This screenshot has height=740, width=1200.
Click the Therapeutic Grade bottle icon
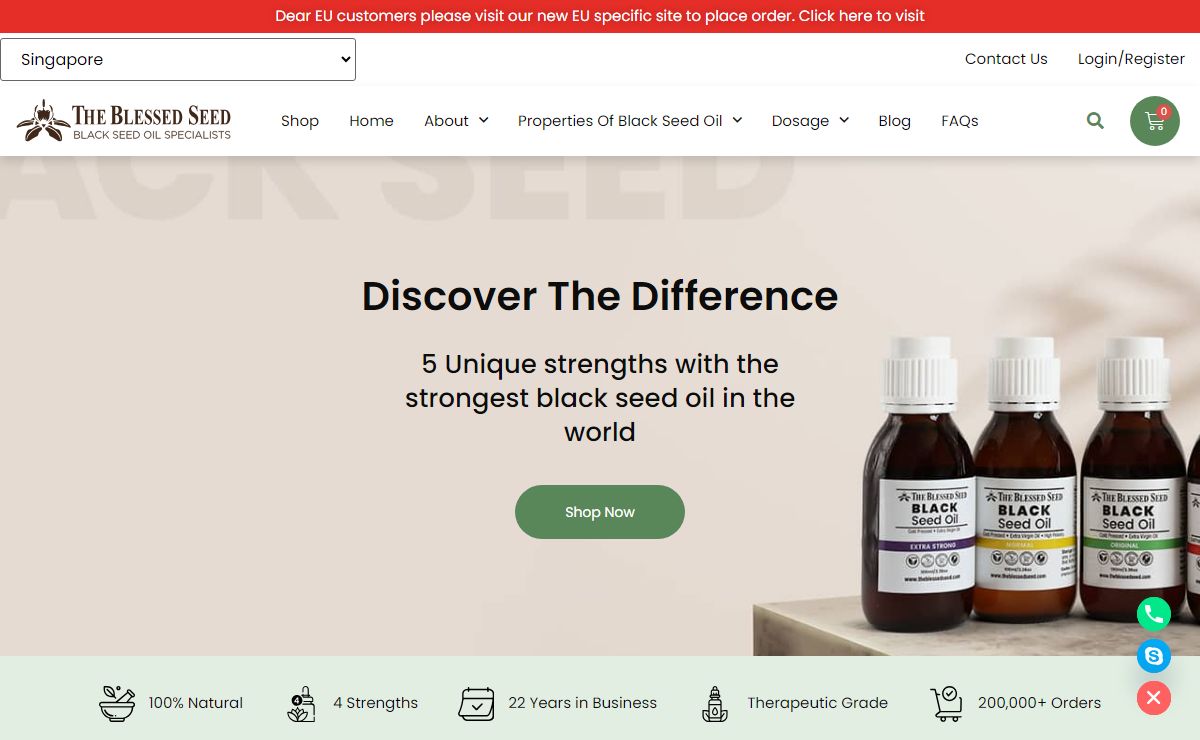(714, 703)
